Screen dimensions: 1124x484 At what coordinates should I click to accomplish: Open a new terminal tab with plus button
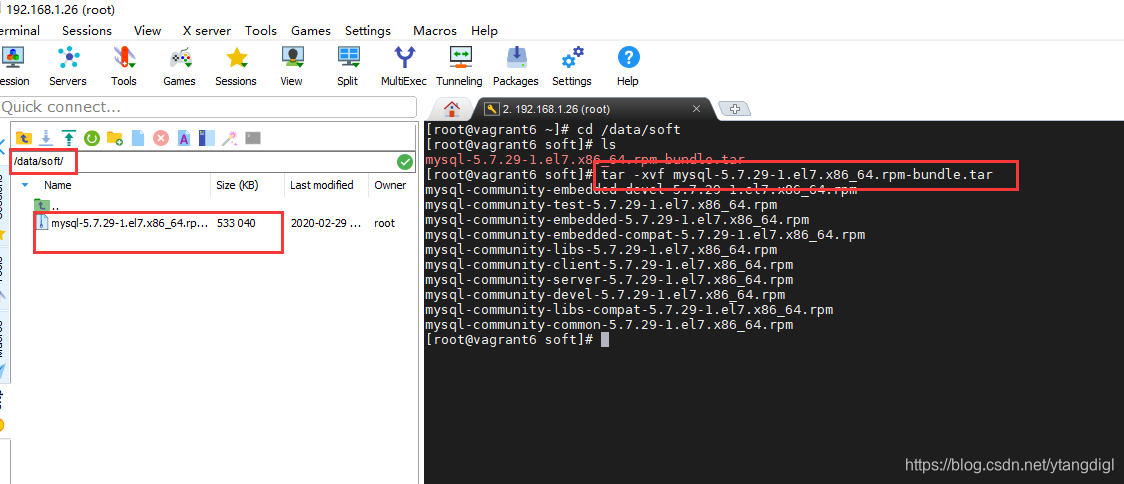click(734, 109)
